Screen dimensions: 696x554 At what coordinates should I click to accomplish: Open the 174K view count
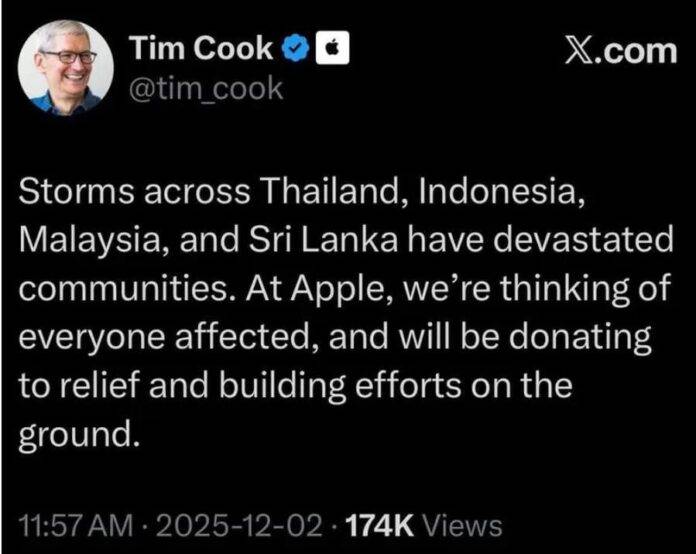[380, 526]
